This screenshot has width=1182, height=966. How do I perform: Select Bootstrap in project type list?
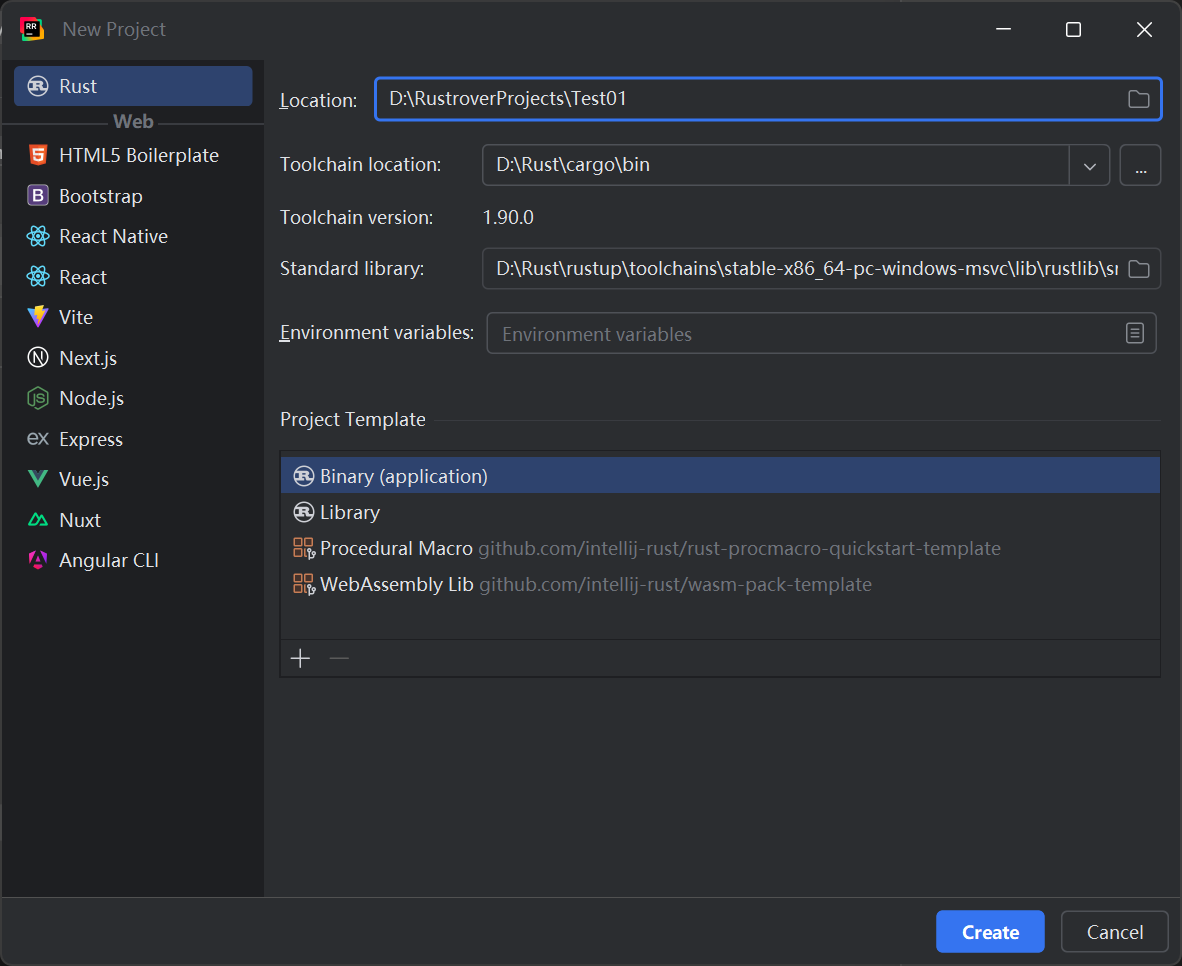[x=100, y=196]
